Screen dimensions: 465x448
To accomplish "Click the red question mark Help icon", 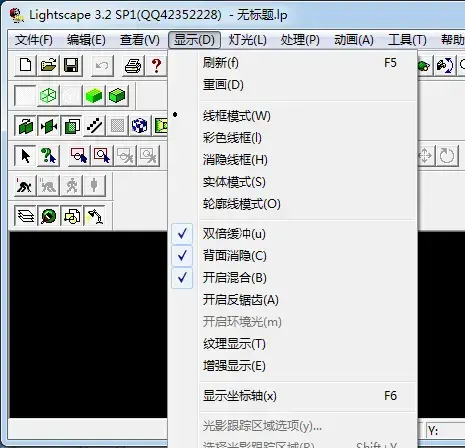I will 156,65.
